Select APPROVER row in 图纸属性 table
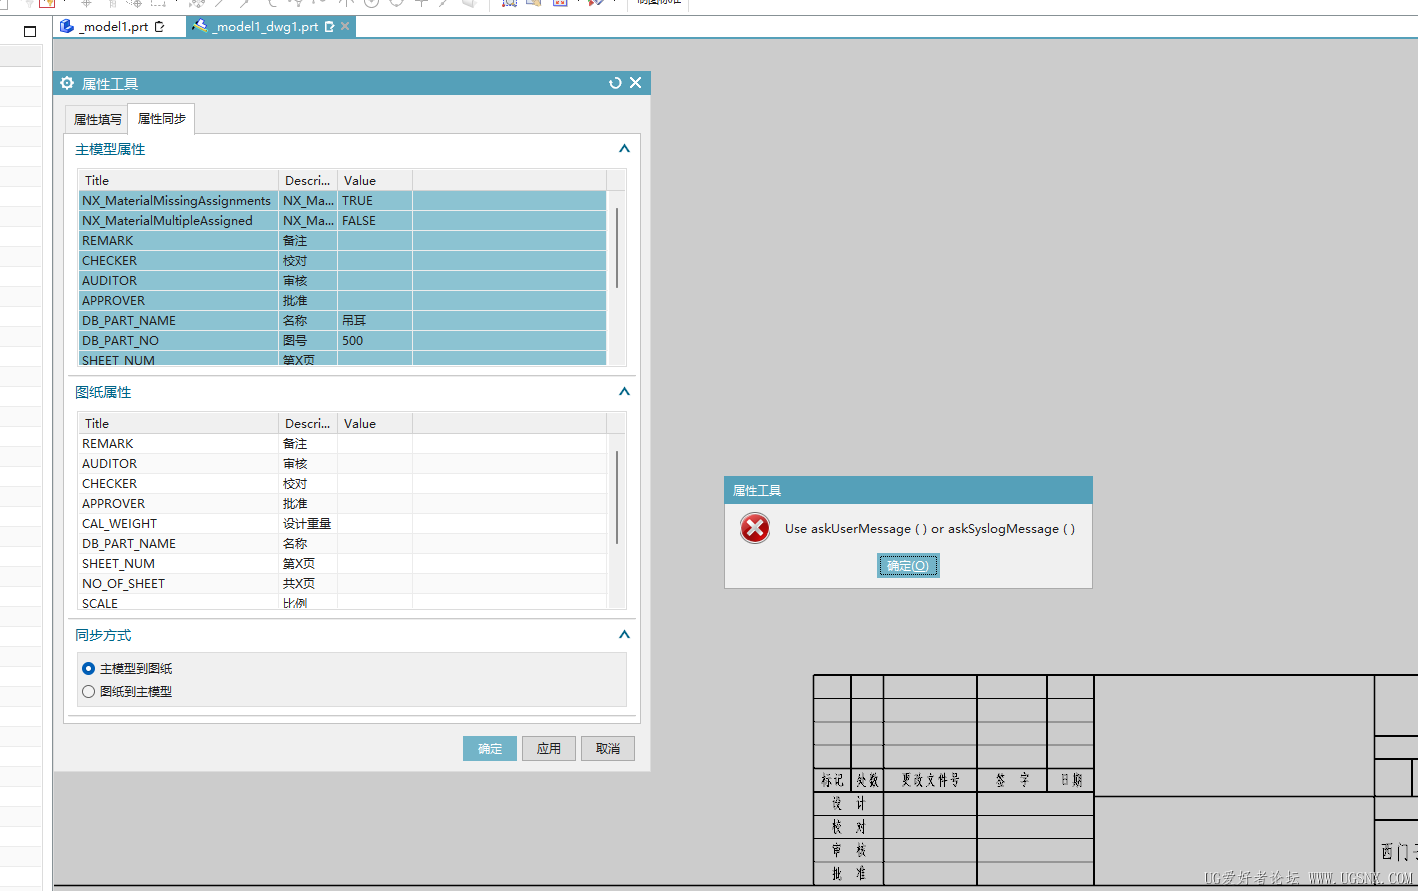1418x891 pixels. [342, 503]
